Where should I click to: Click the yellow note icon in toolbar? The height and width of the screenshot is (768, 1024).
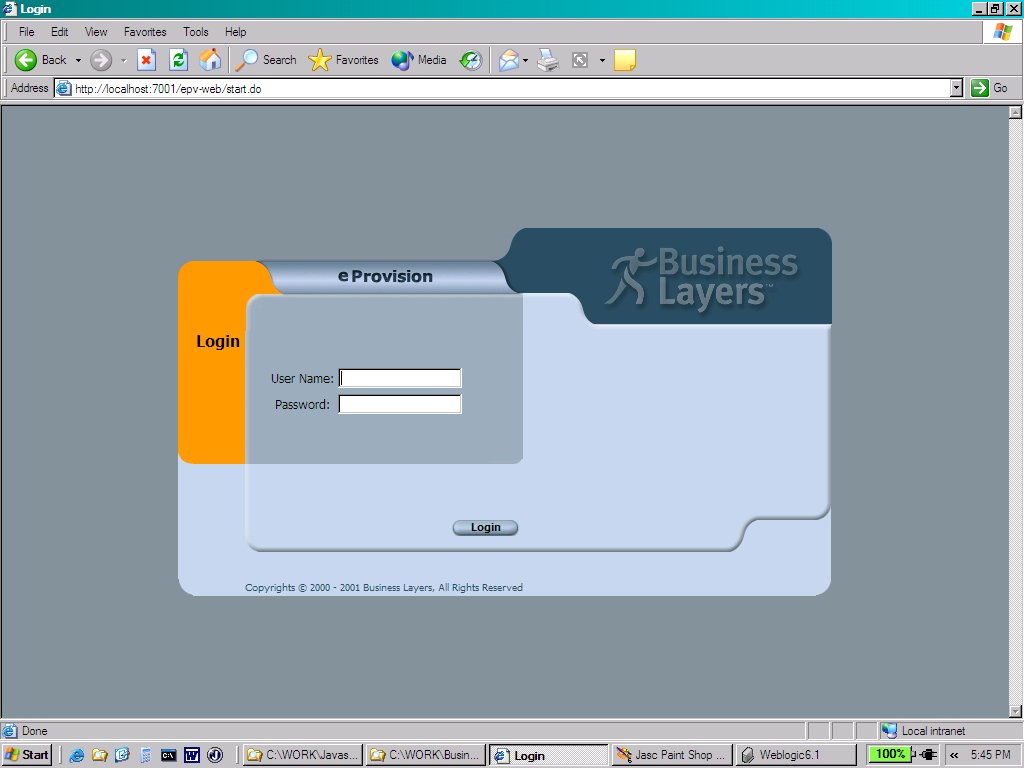point(625,60)
